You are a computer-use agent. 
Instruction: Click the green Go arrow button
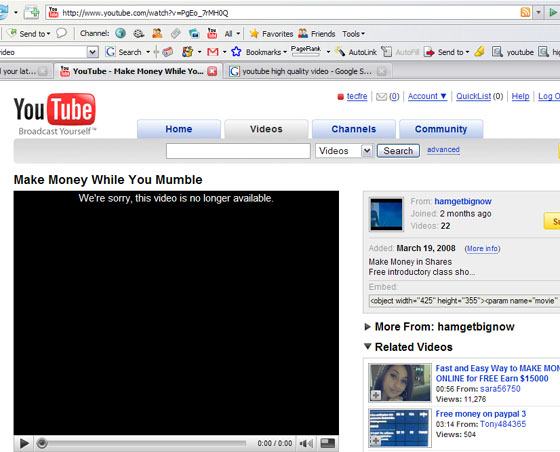[552, 13]
